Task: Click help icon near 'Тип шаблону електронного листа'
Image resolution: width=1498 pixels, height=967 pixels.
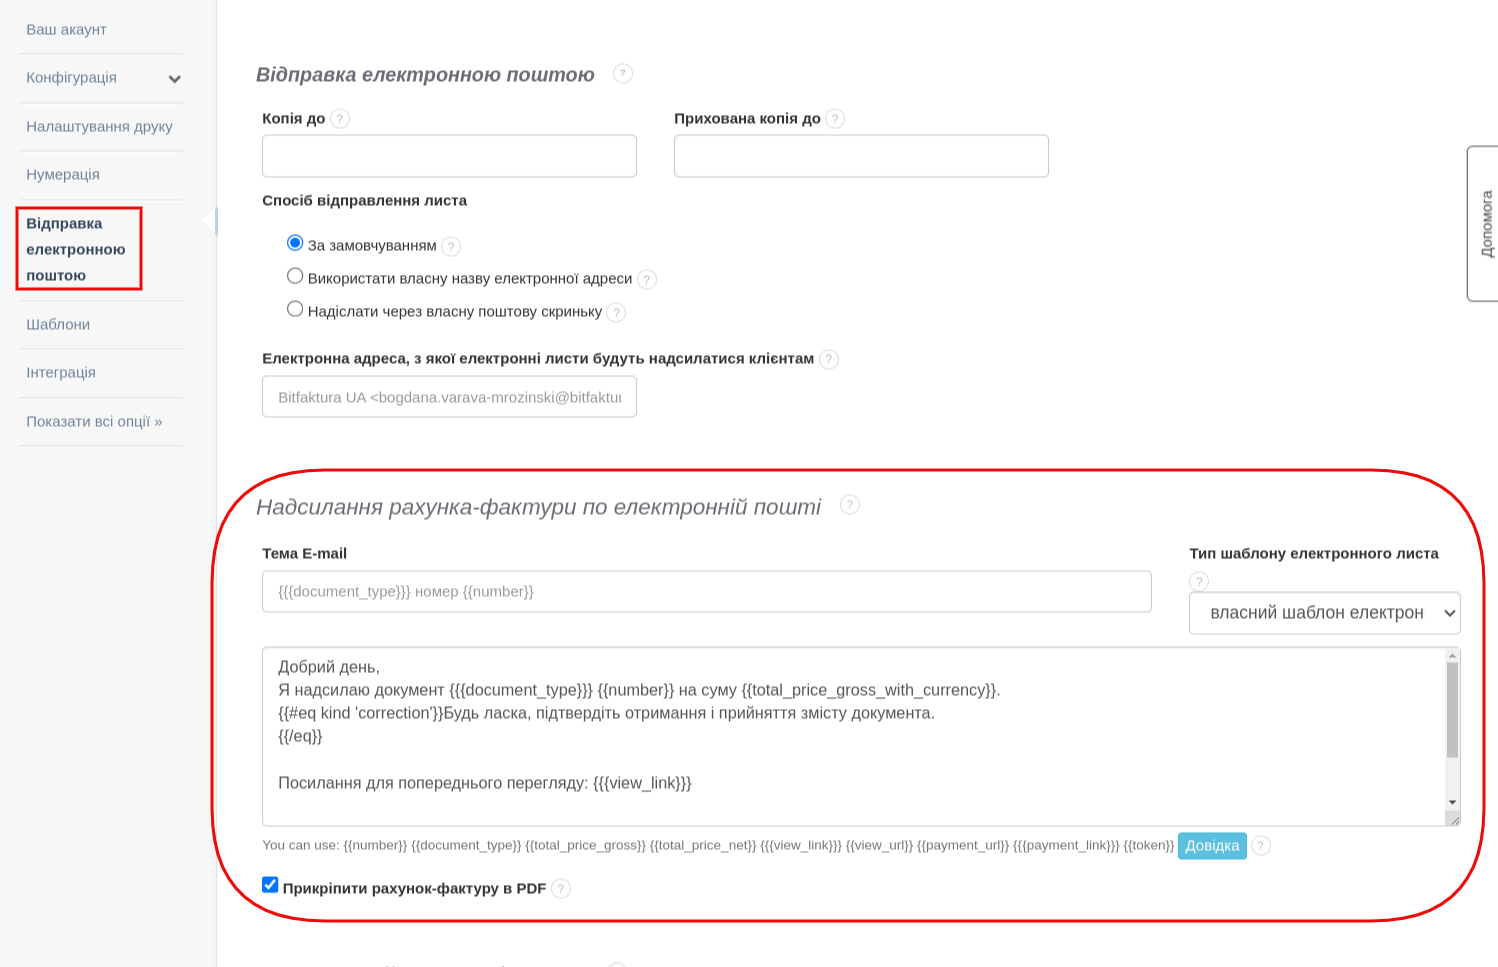Action: (1199, 580)
